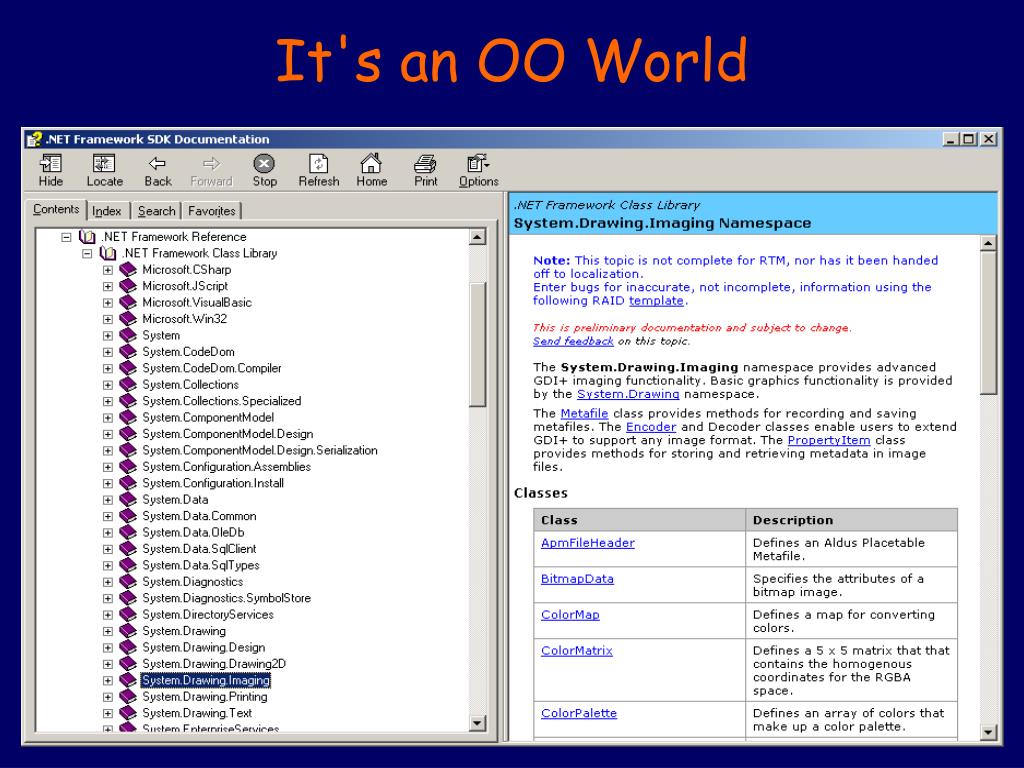Expand the System.Drawing node
The width and height of the screenshot is (1024, 768).
108,632
